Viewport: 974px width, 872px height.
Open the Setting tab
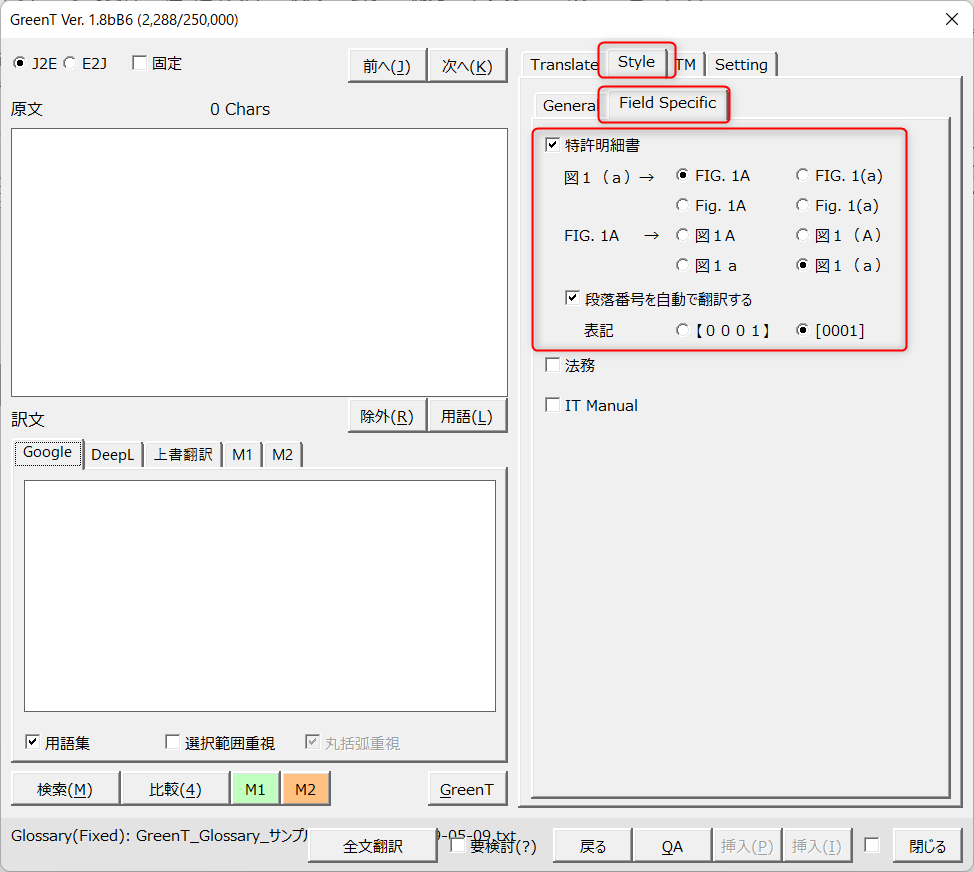click(x=741, y=65)
